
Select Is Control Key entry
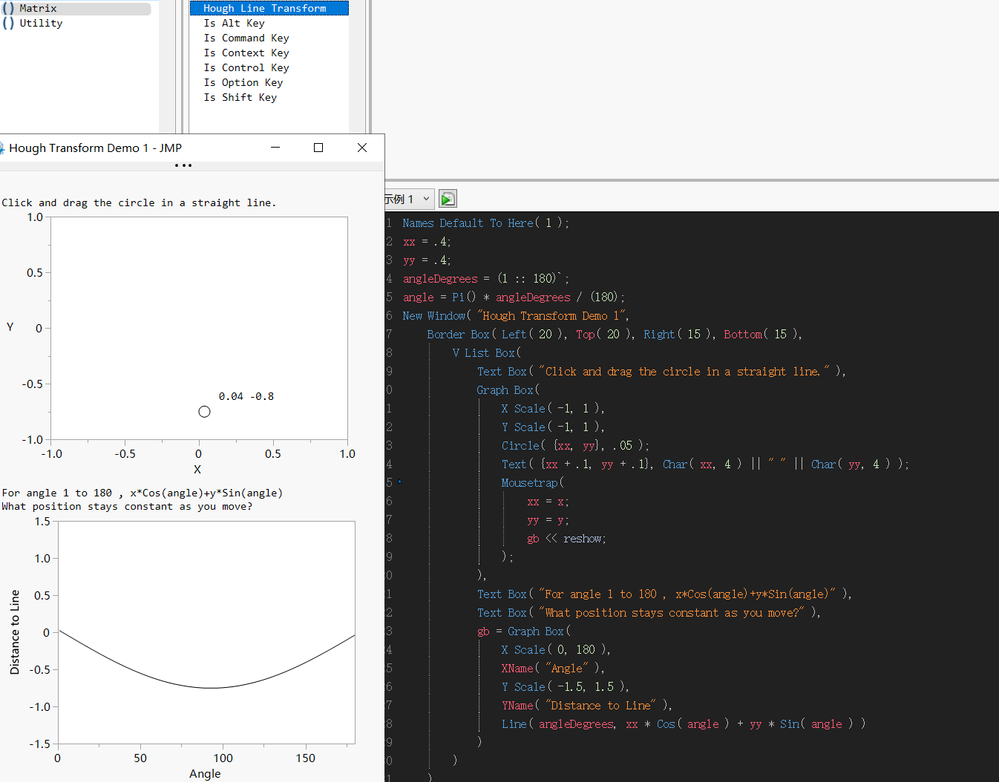tap(246, 68)
